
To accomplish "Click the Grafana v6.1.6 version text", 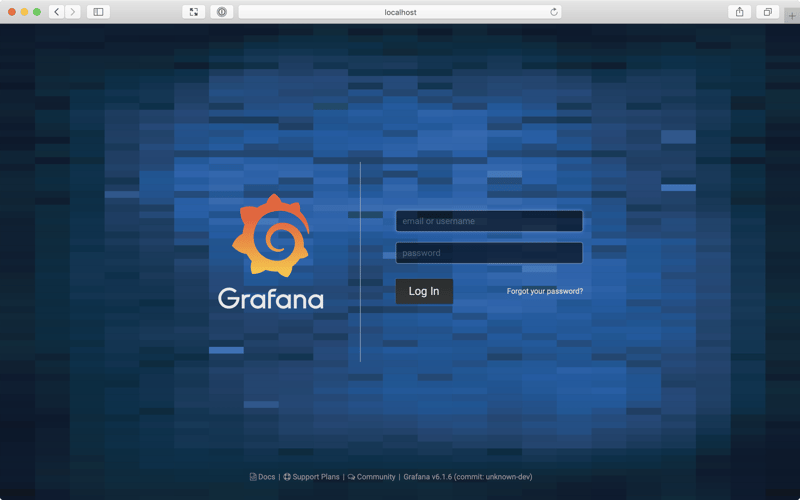I will [x=468, y=477].
